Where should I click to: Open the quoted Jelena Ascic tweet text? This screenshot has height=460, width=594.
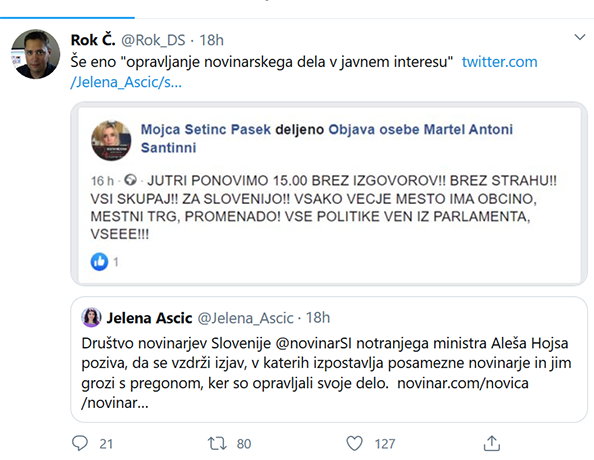(x=326, y=373)
